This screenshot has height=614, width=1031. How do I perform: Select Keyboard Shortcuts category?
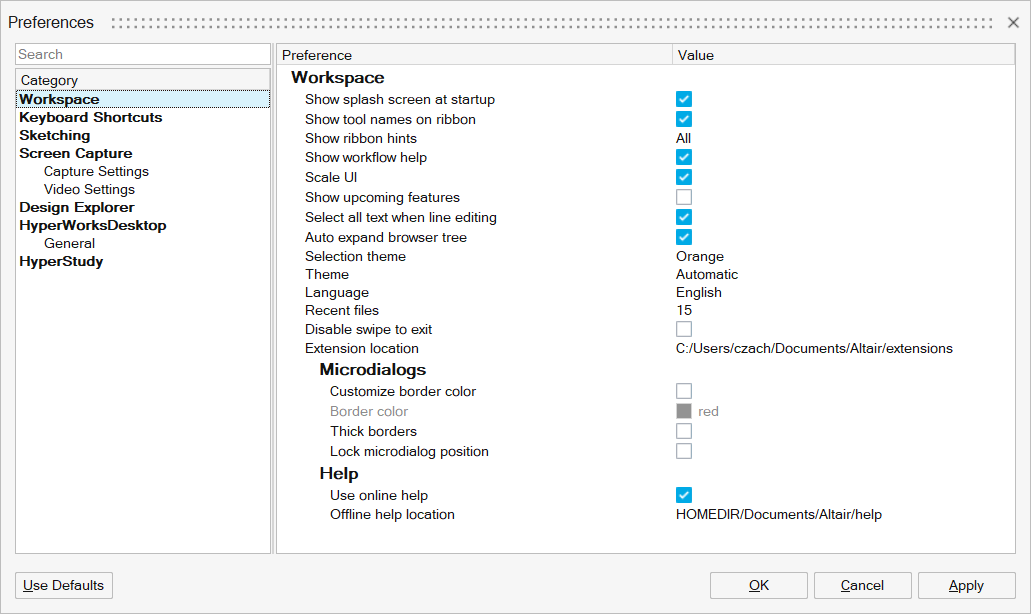click(91, 117)
